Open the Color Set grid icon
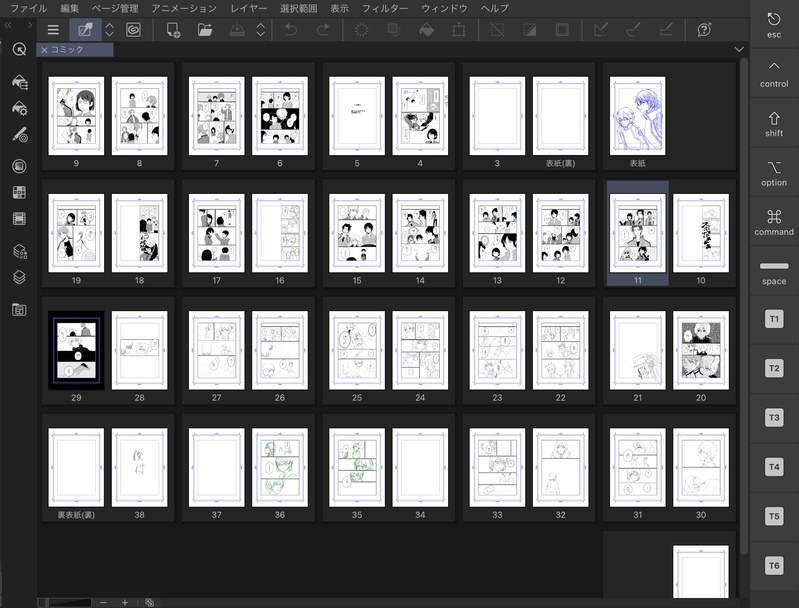 [19, 192]
